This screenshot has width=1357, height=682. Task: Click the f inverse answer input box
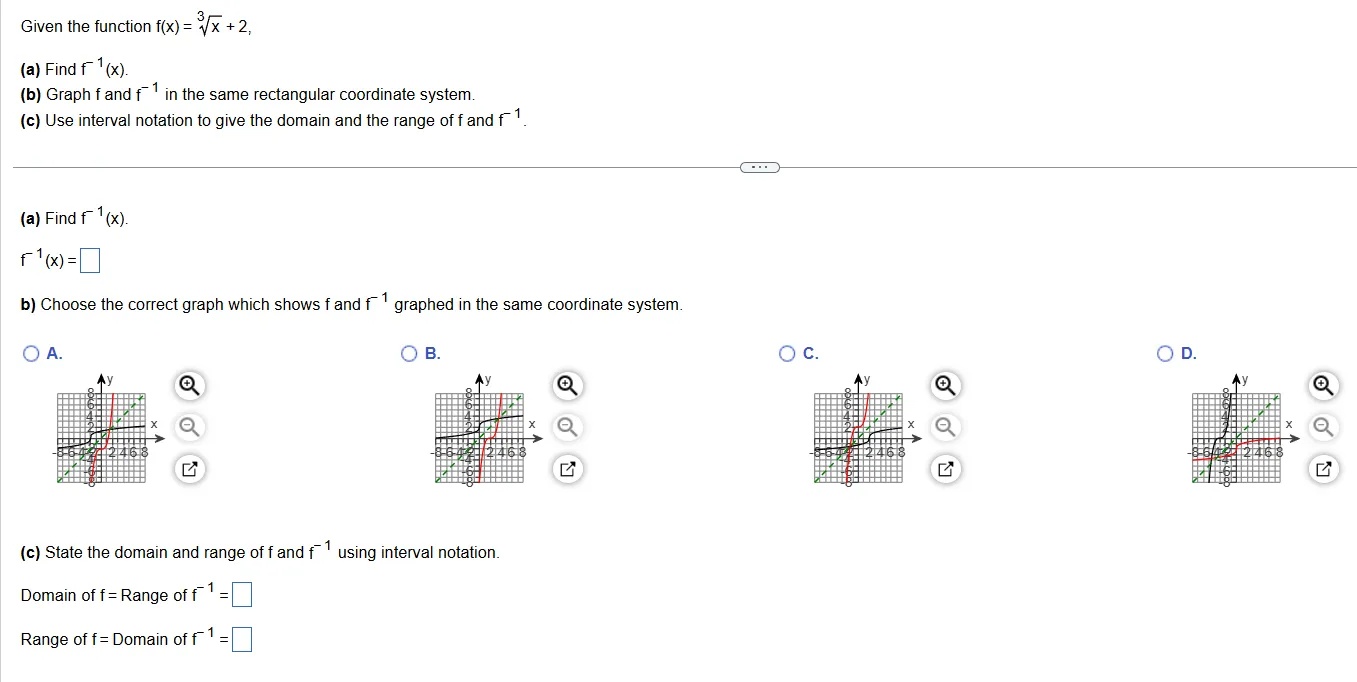[x=89, y=259]
